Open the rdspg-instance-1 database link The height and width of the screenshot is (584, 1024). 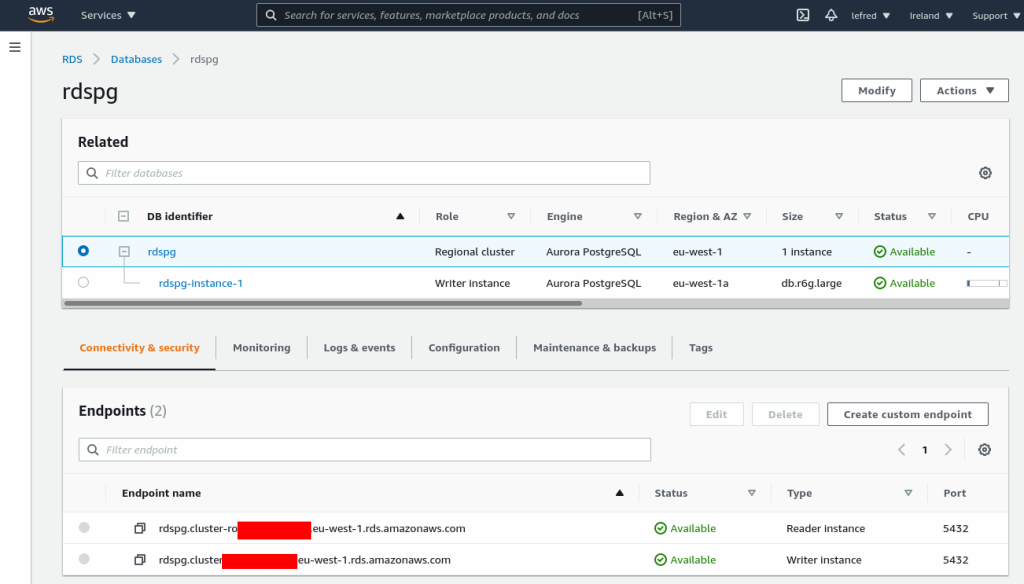tap(200, 283)
